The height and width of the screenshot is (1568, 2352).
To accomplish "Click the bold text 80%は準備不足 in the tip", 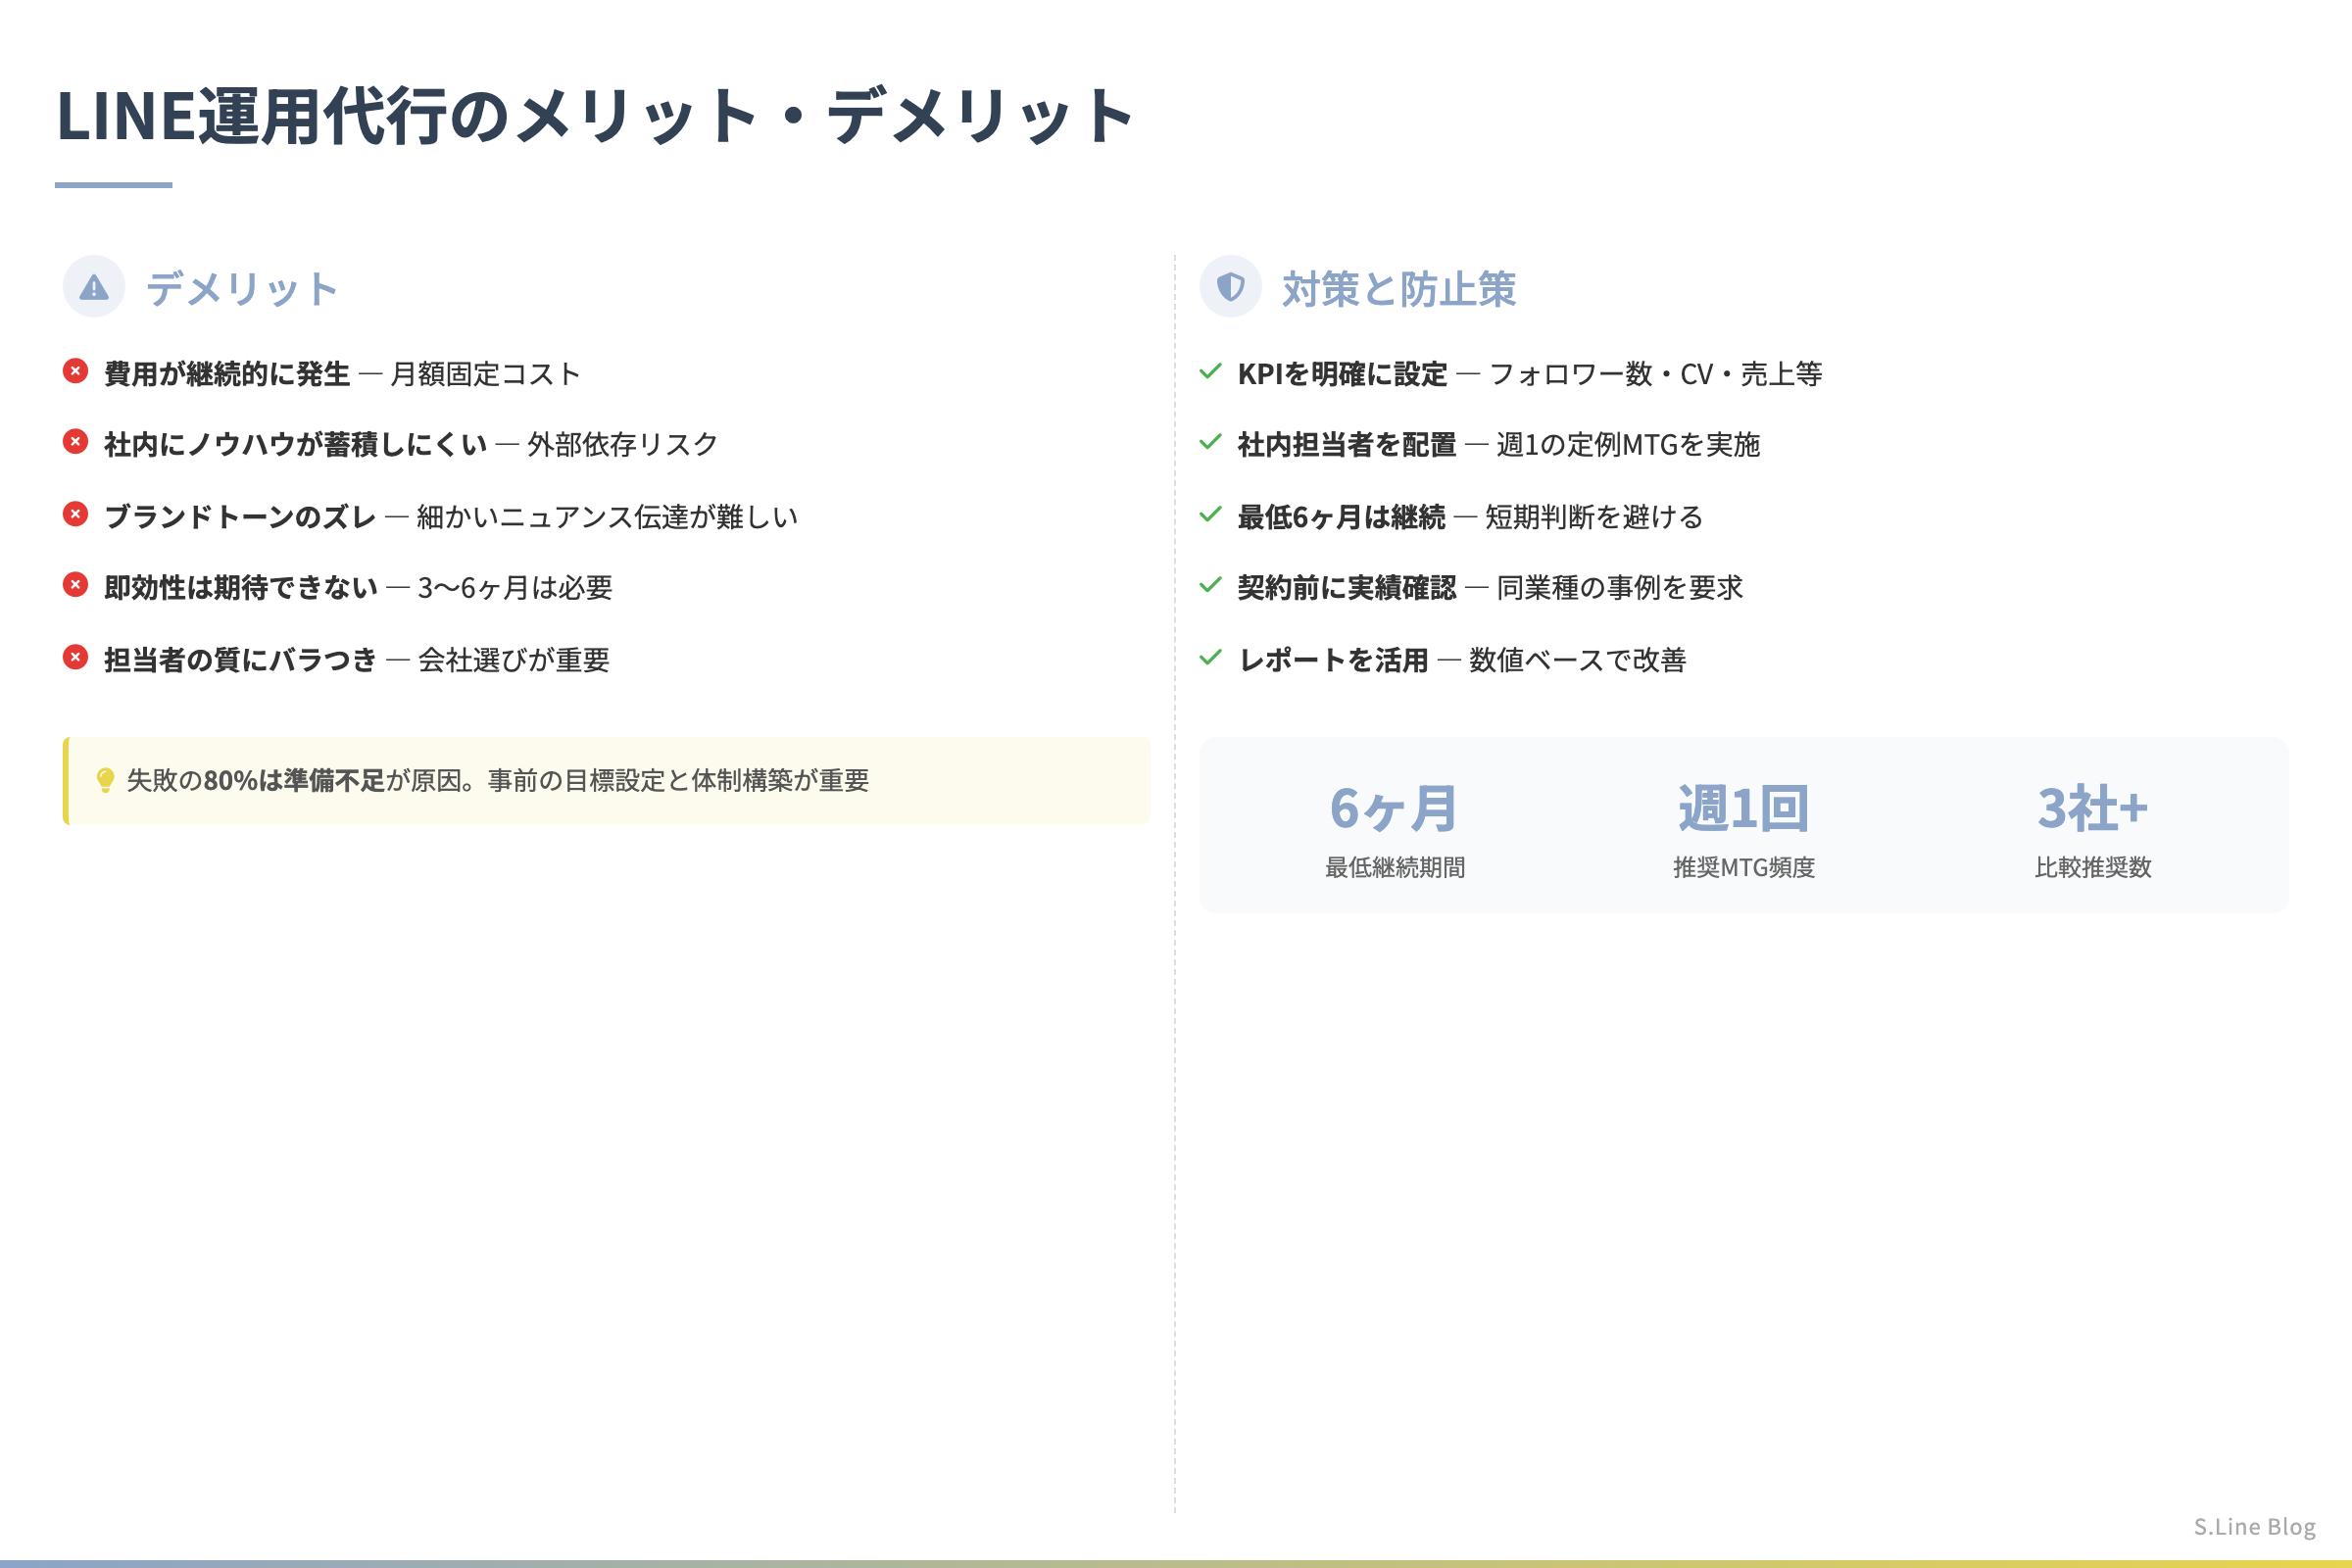I will [x=295, y=781].
